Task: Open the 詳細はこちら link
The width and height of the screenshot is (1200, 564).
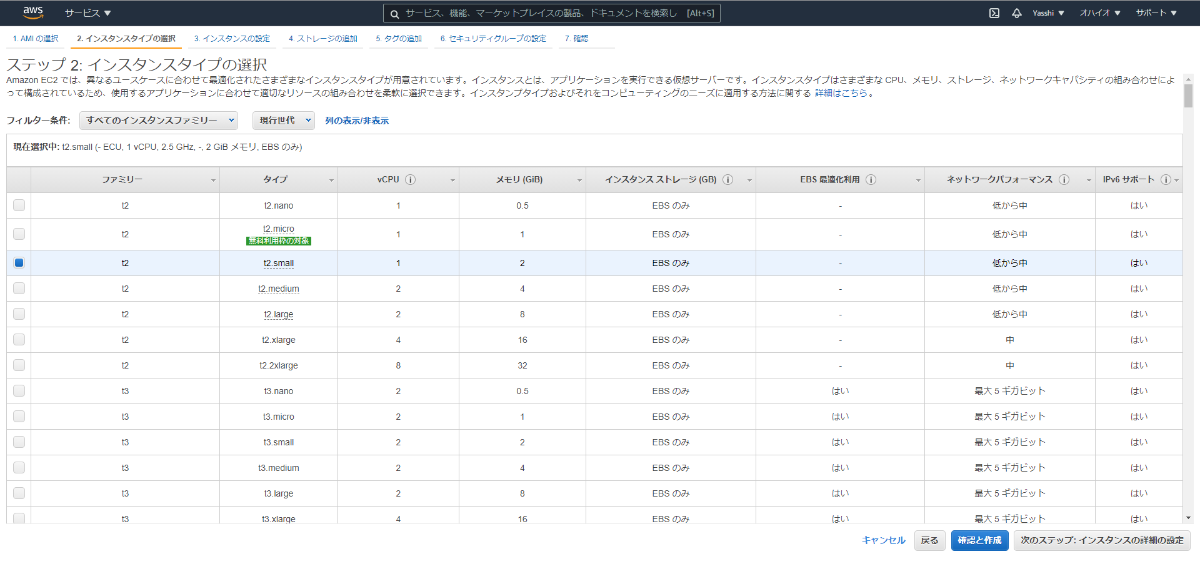Action: point(843,93)
